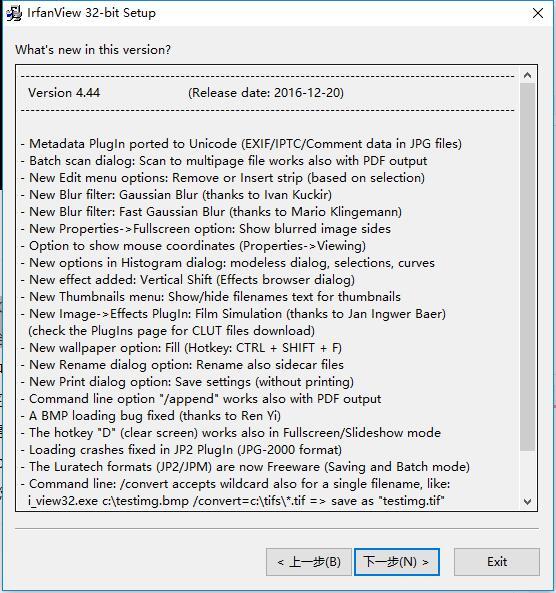Click the Film Simulation PlugIn line
556x593 pixels.
233,314
